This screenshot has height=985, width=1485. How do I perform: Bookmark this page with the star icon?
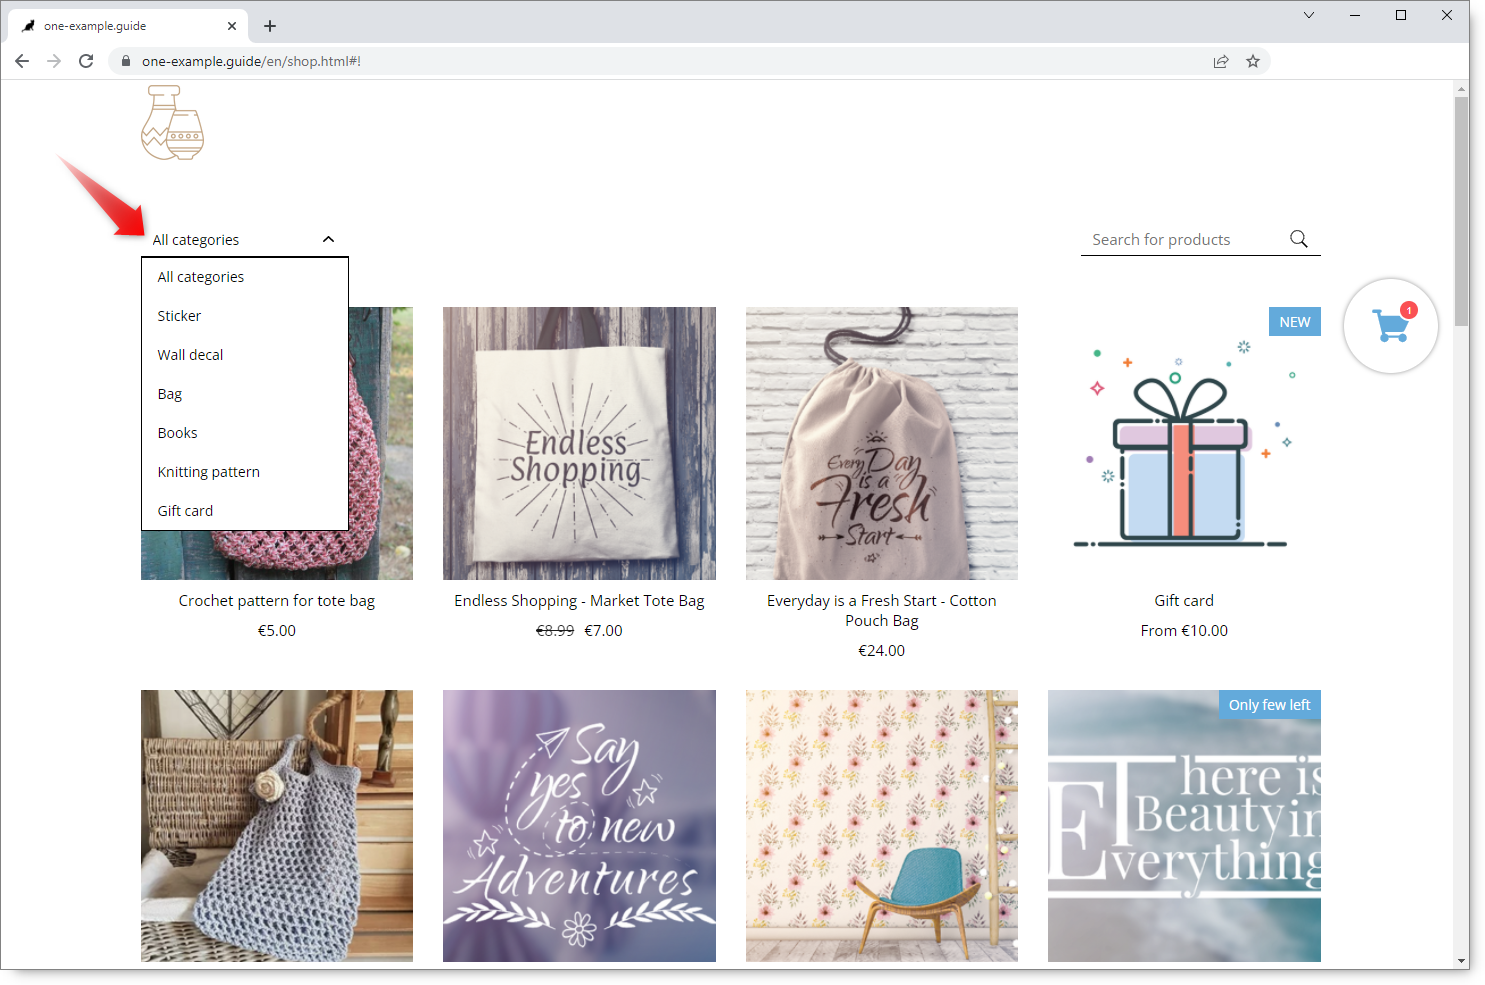coord(1252,61)
